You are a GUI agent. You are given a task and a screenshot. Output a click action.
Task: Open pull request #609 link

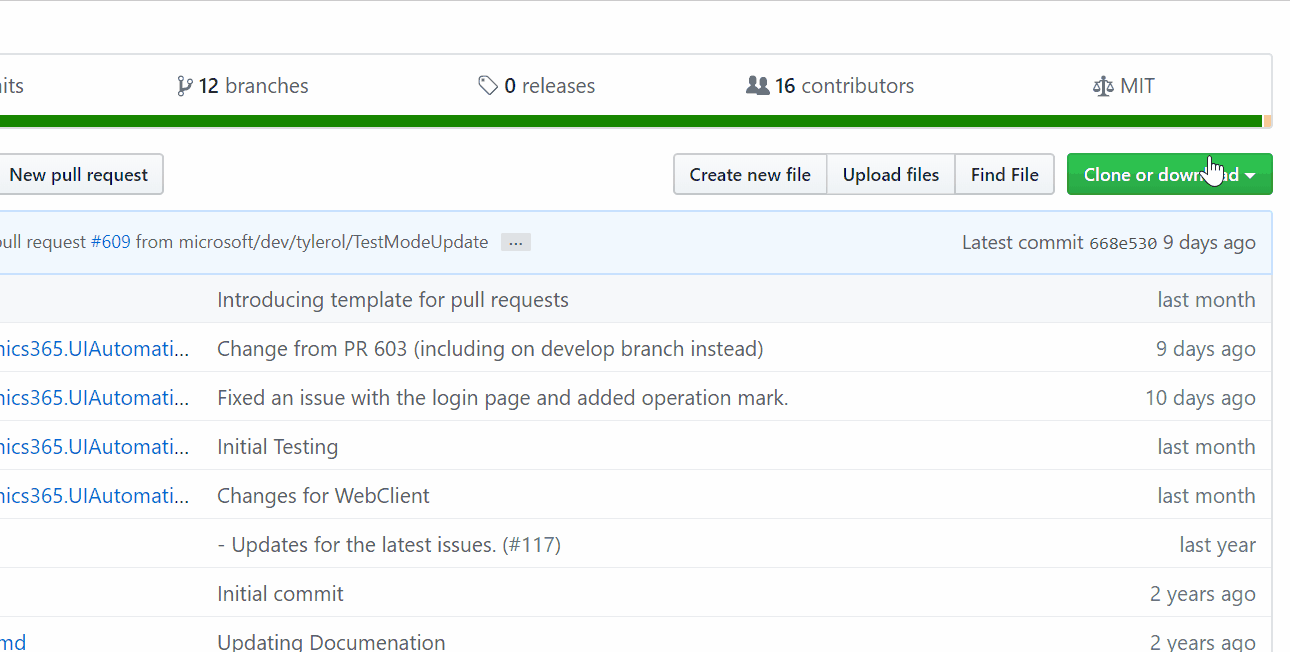point(110,242)
